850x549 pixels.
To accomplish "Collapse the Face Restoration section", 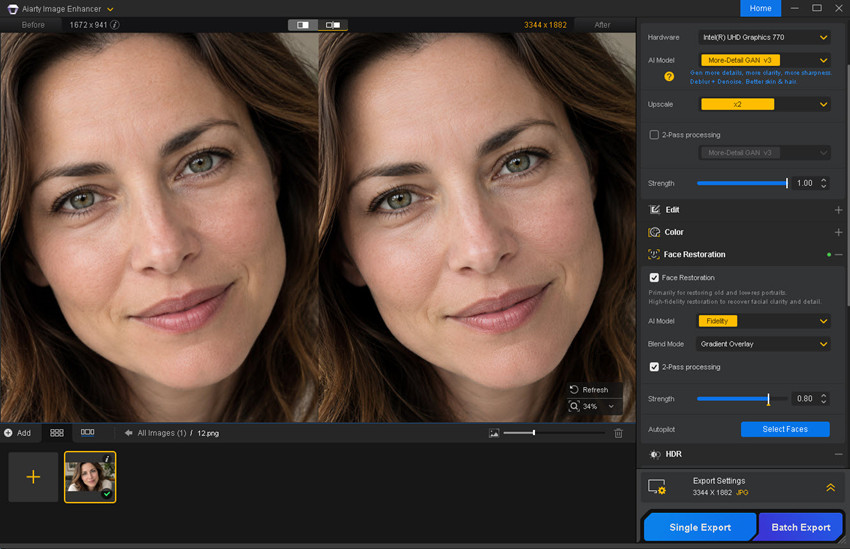I will (x=839, y=255).
